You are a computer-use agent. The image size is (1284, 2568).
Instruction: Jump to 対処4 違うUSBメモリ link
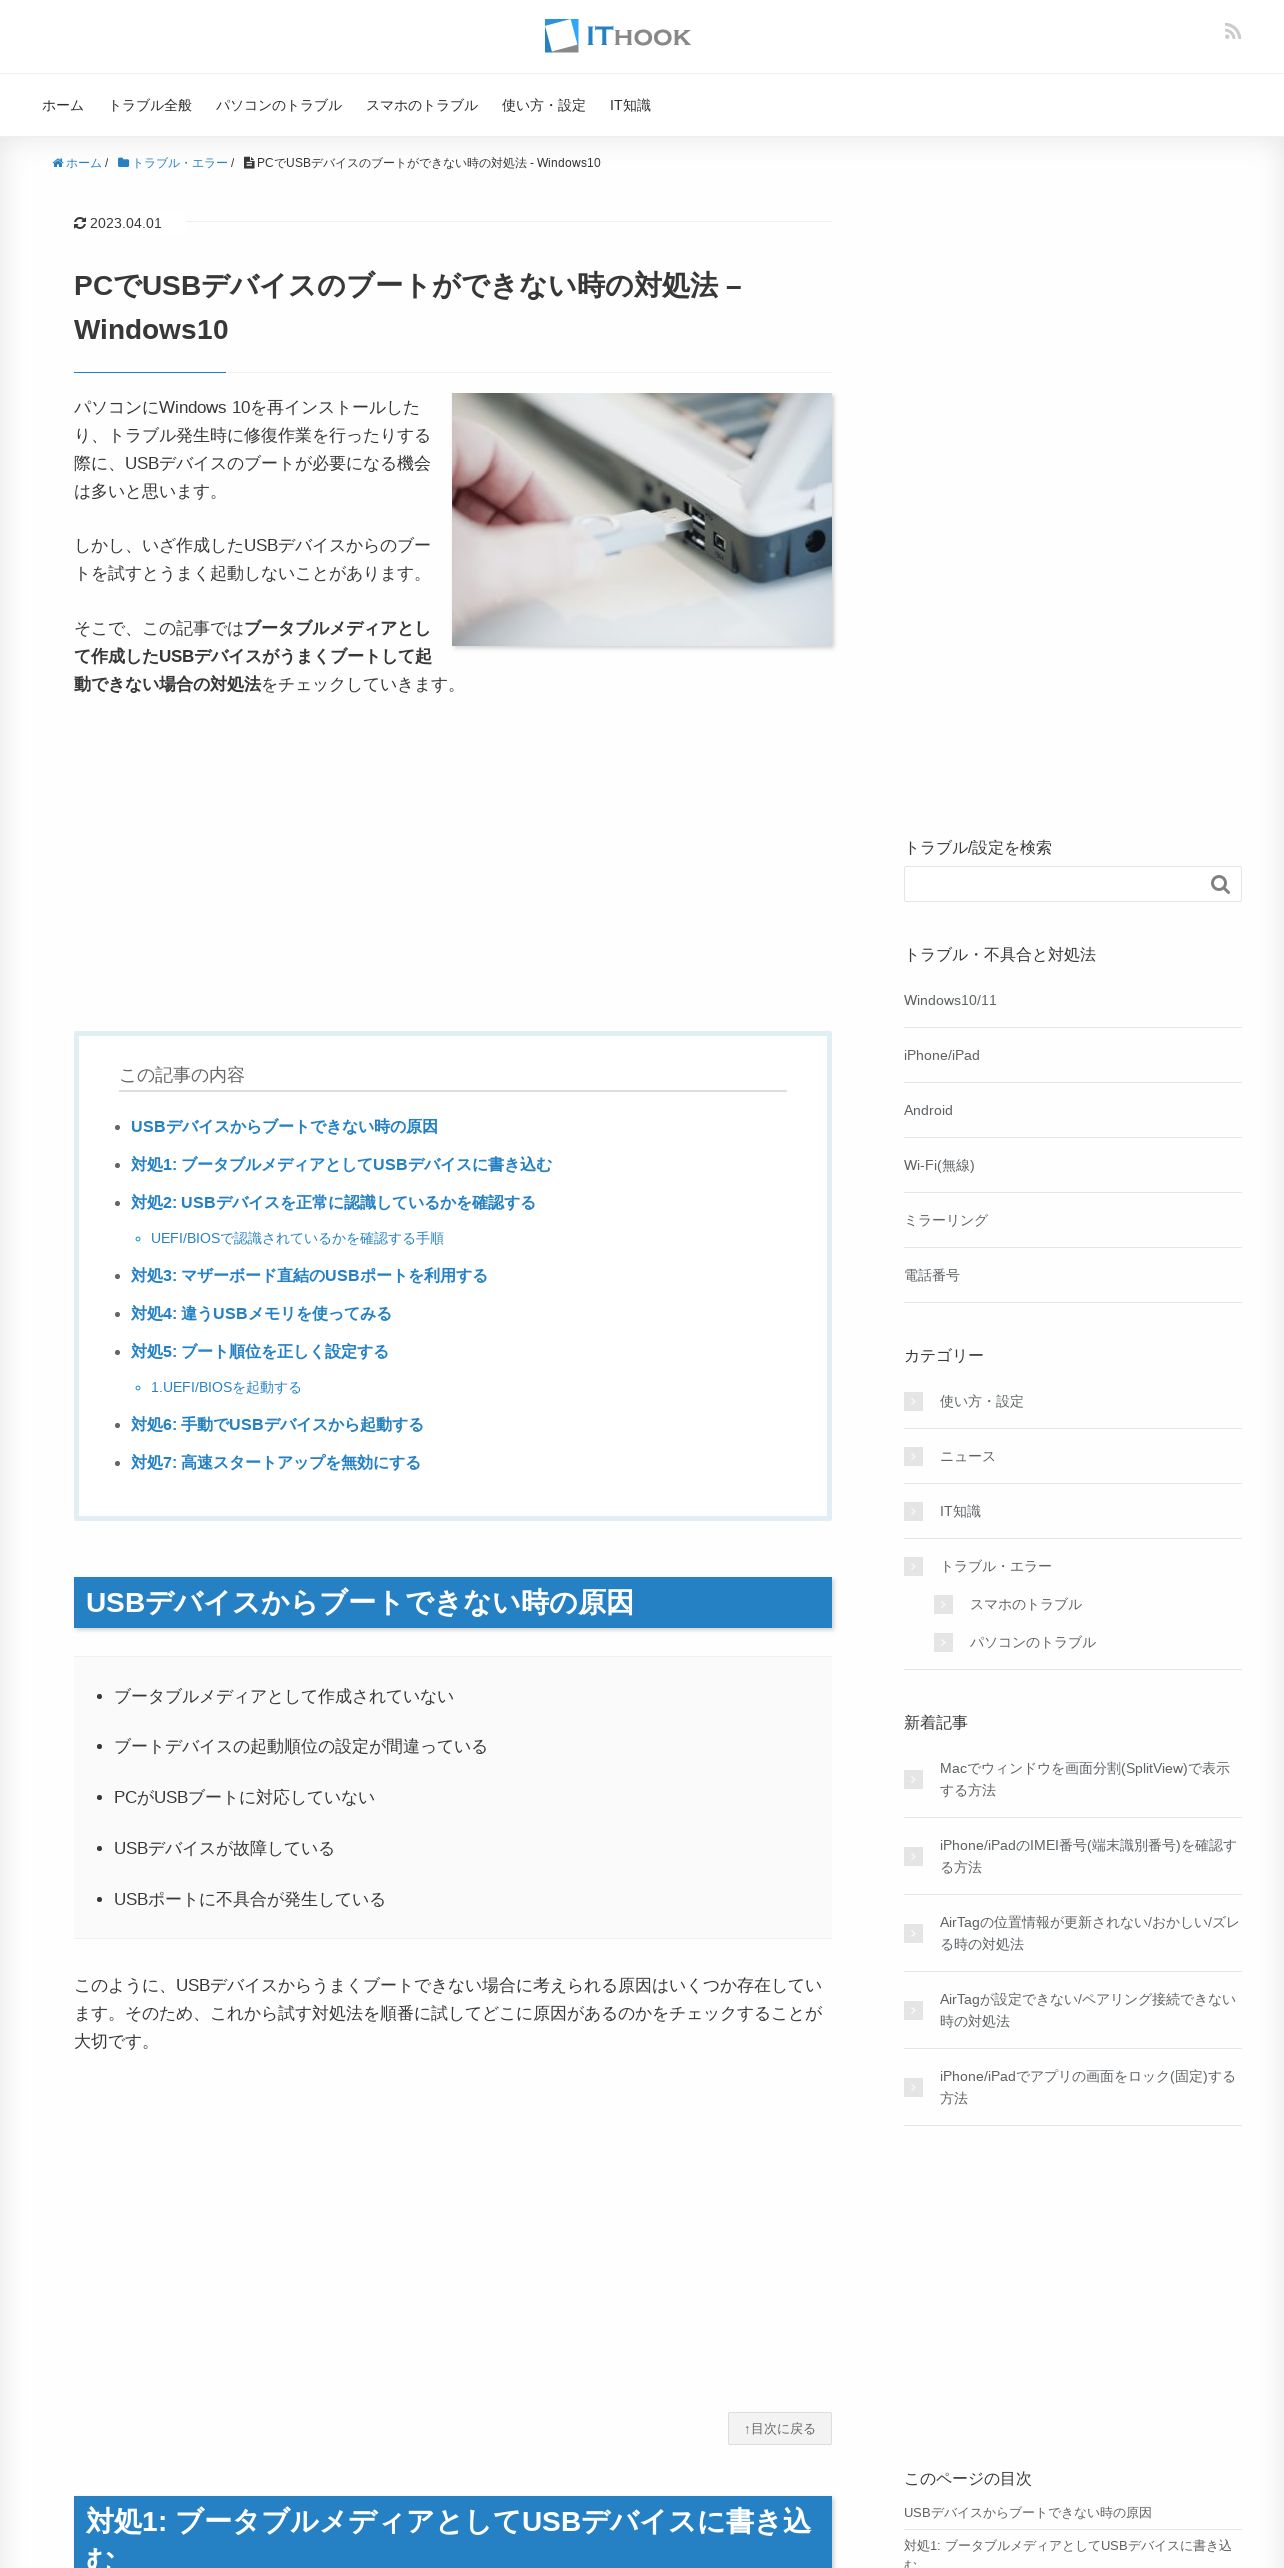261,1314
